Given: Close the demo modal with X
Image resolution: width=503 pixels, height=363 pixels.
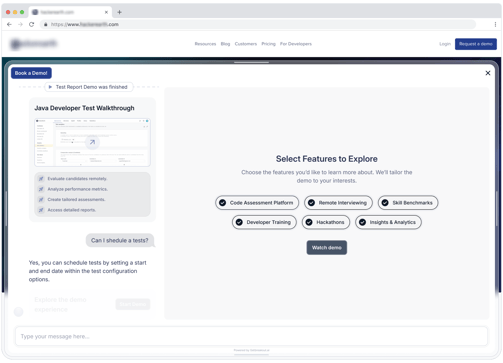Looking at the screenshot, I should tap(488, 73).
